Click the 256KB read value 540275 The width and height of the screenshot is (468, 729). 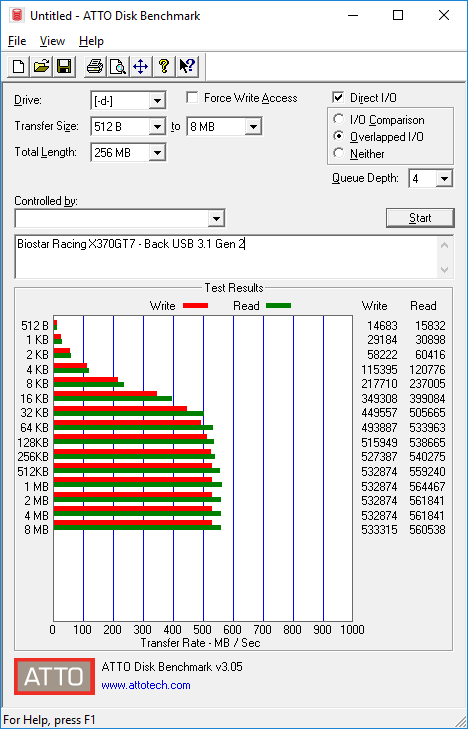(427, 457)
